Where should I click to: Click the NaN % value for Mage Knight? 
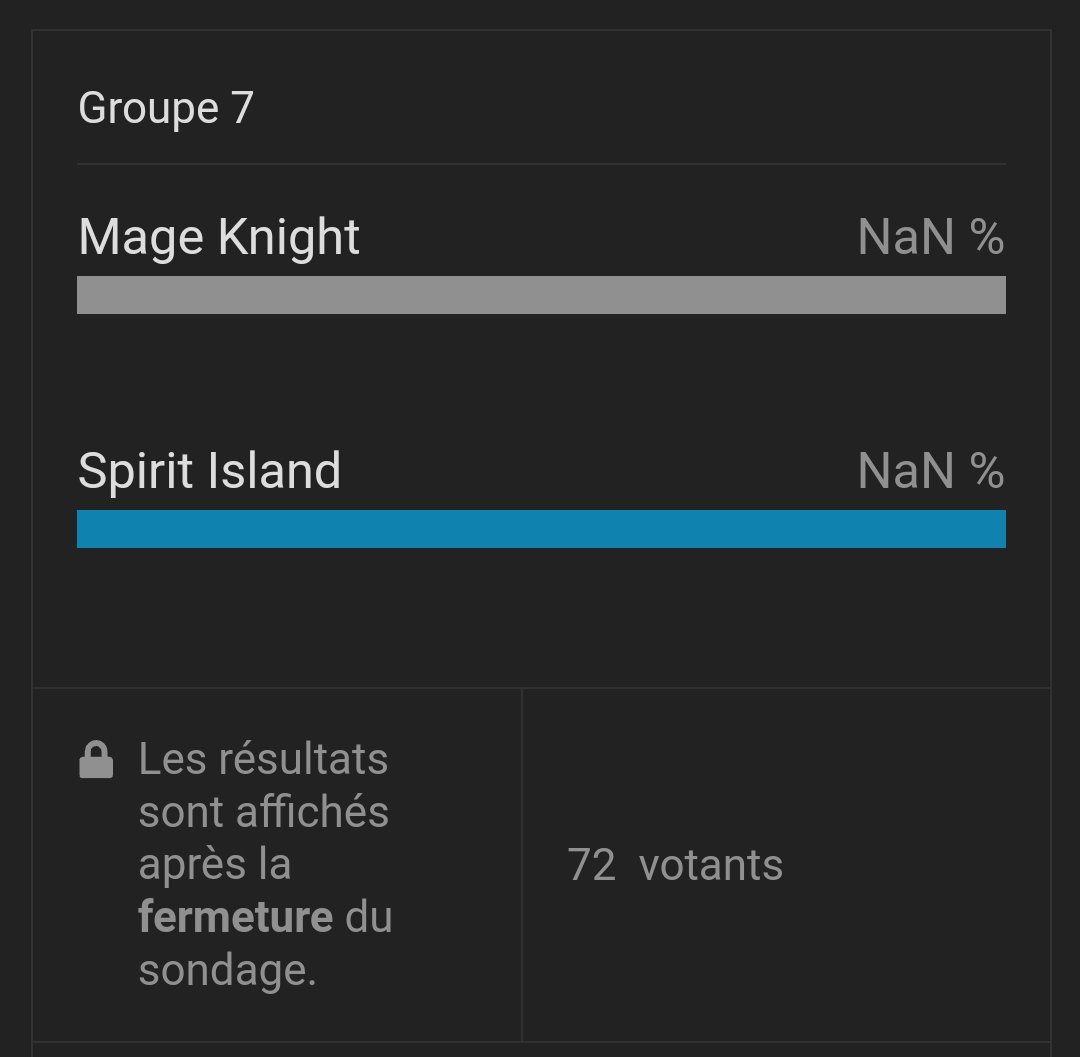(931, 237)
